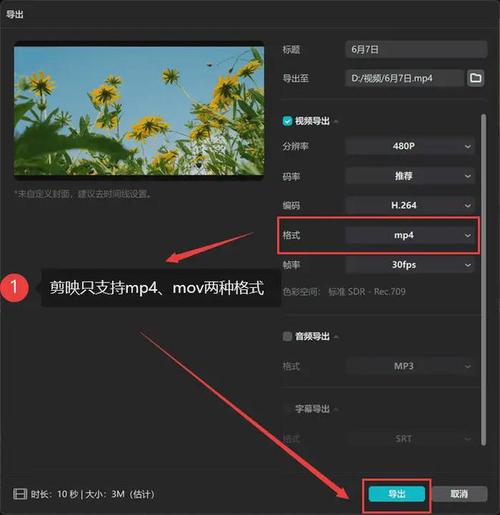500x515 pixels.
Task: Click the 时长: 10 秒 size estimate text
Action: click(x=93, y=494)
